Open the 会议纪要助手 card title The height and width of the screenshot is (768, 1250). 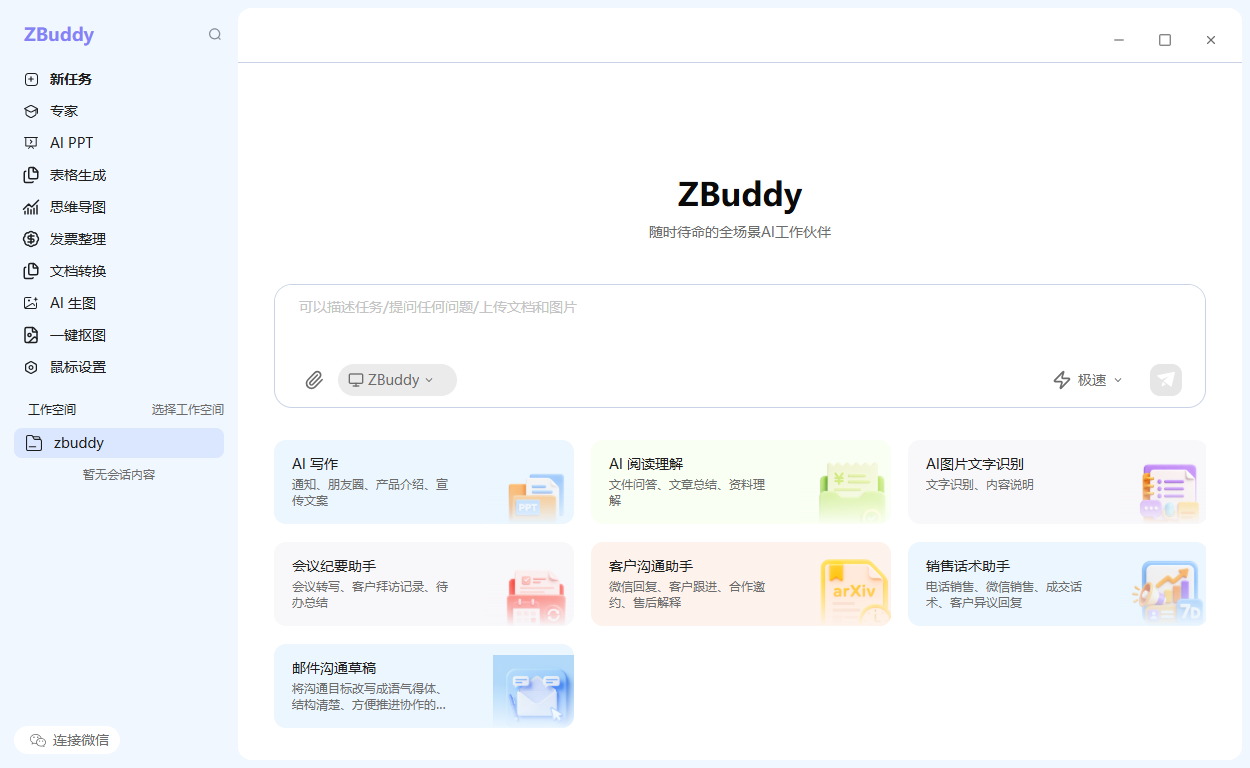pyautogui.click(x=334, y=566)
